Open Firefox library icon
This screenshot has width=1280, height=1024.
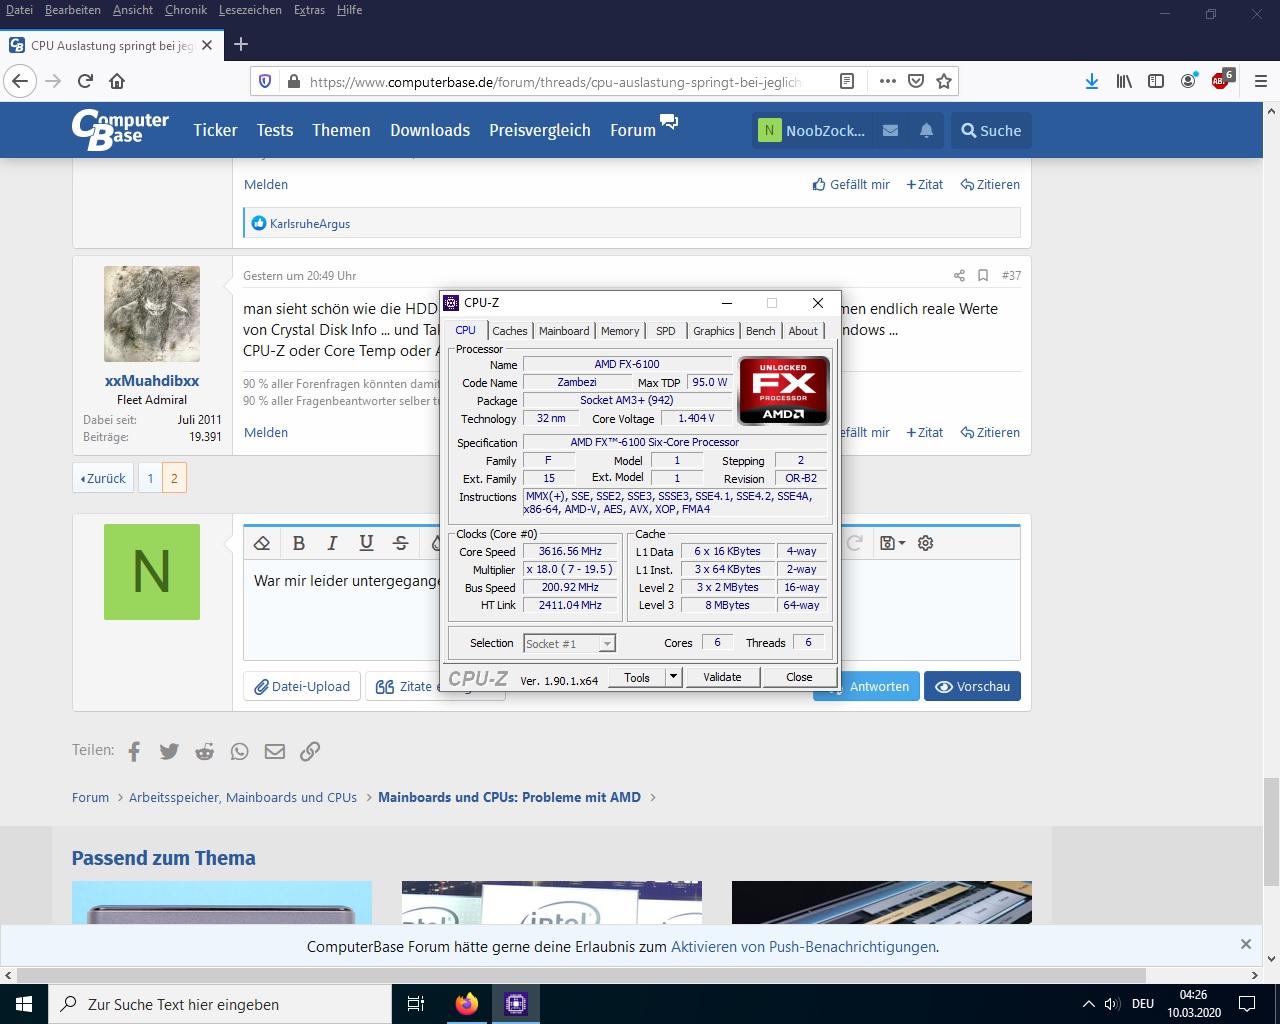[1124, 81]
